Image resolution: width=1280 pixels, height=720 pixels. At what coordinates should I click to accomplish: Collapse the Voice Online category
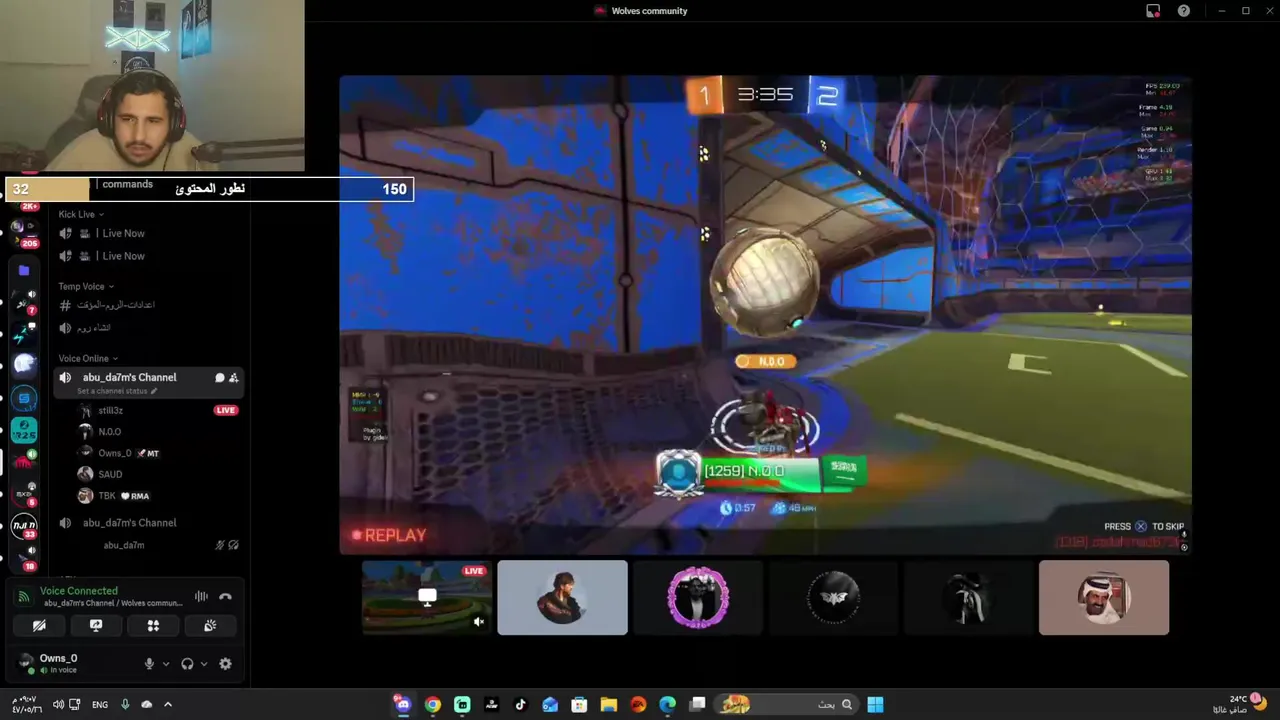tap(87, 358)
